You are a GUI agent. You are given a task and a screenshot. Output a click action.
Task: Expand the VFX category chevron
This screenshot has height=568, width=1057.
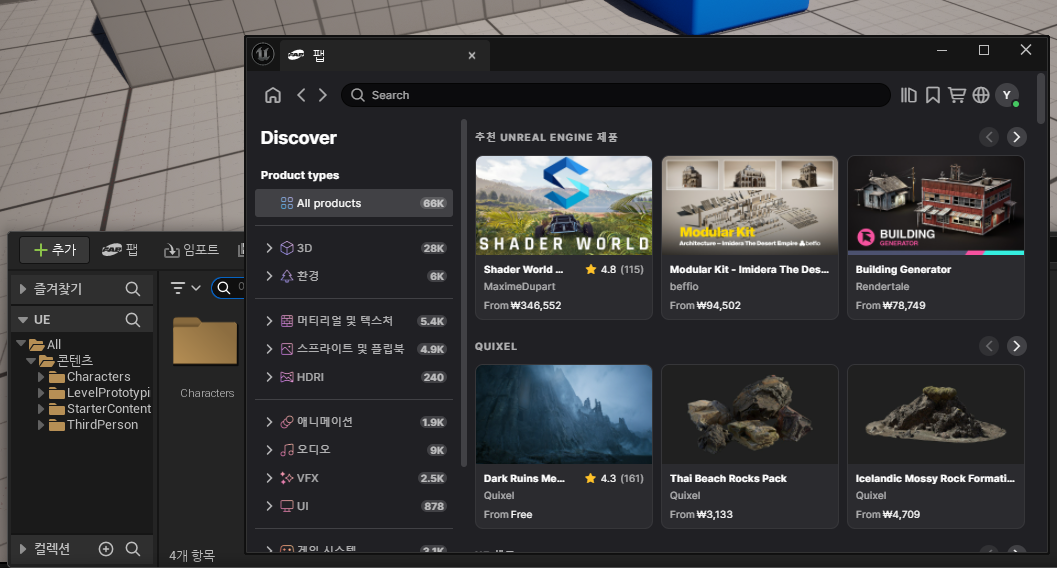269,478
